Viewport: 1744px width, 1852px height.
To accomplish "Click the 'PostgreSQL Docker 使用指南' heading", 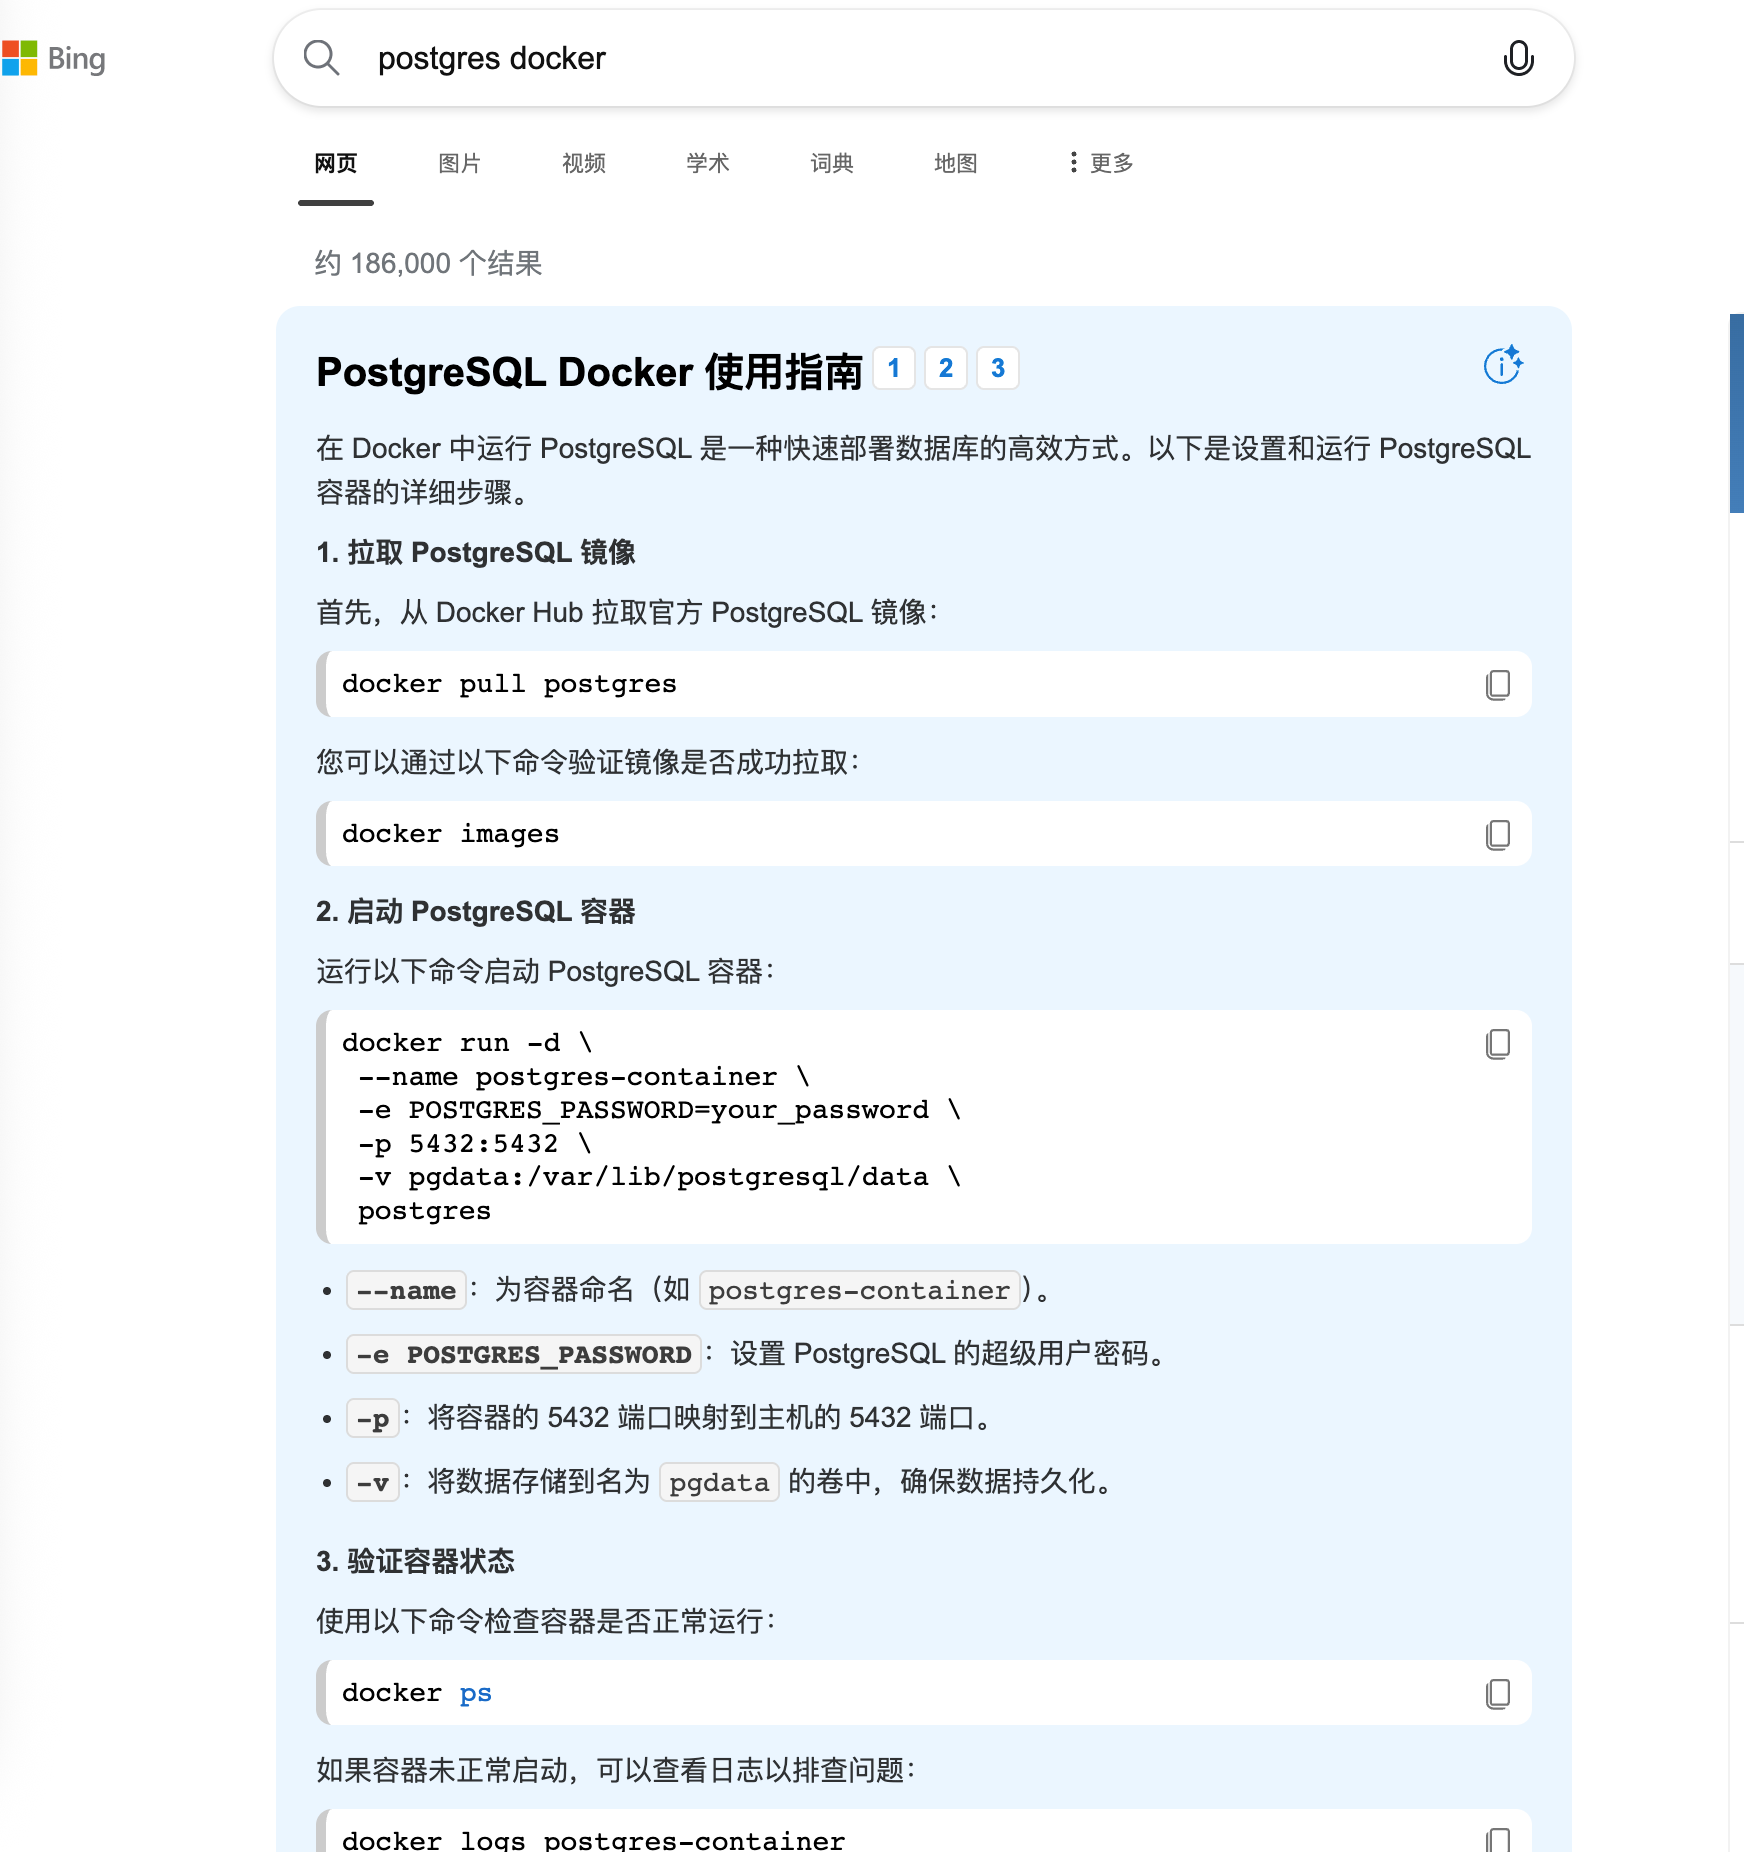I will click(589, 371).
